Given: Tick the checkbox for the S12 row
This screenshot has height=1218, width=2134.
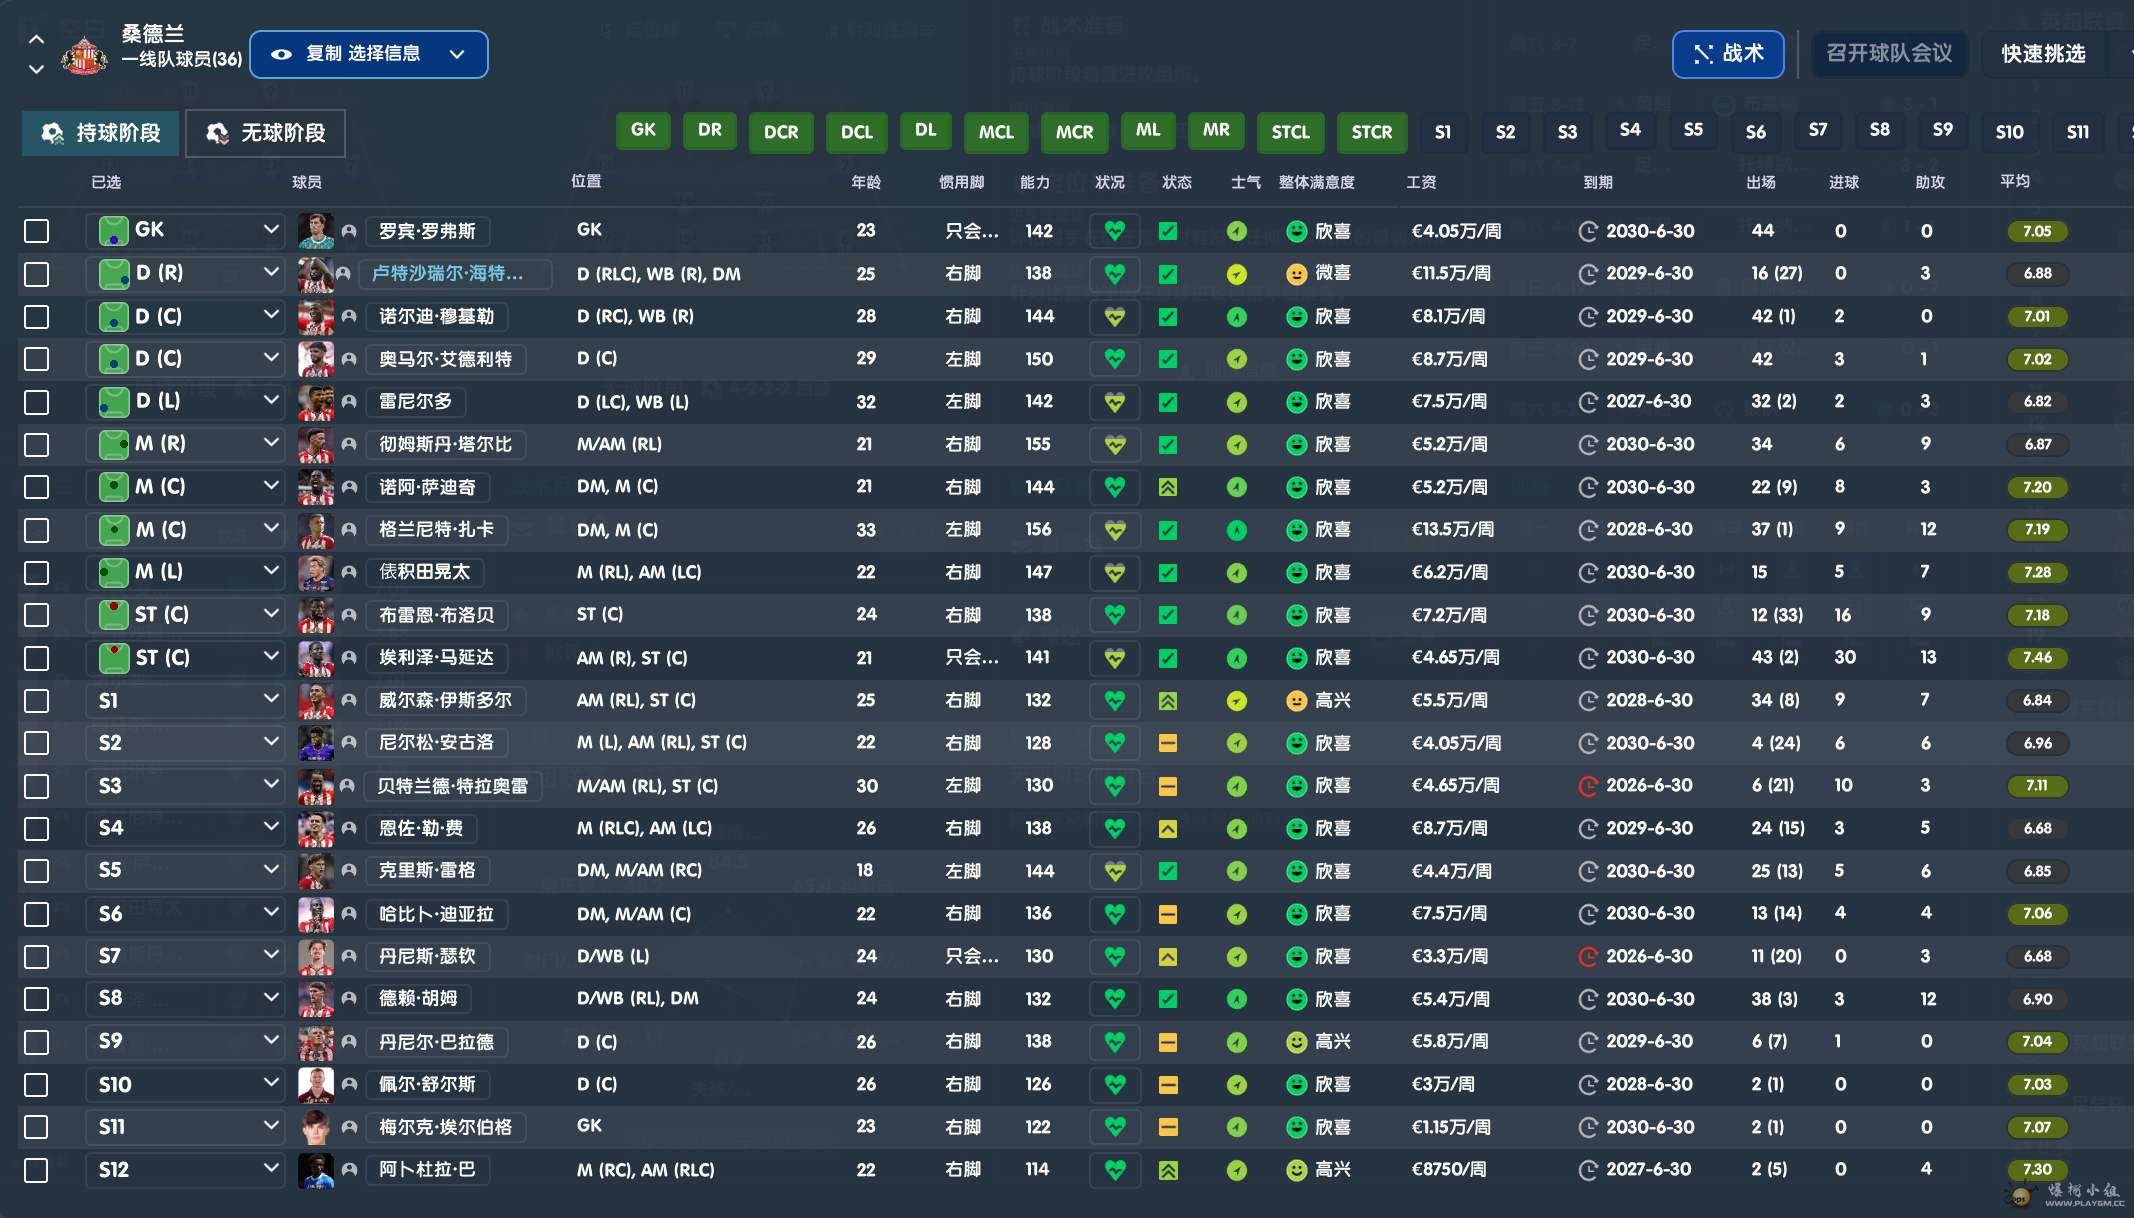Looking at the screenshot, I should [x=37, y=1170].
